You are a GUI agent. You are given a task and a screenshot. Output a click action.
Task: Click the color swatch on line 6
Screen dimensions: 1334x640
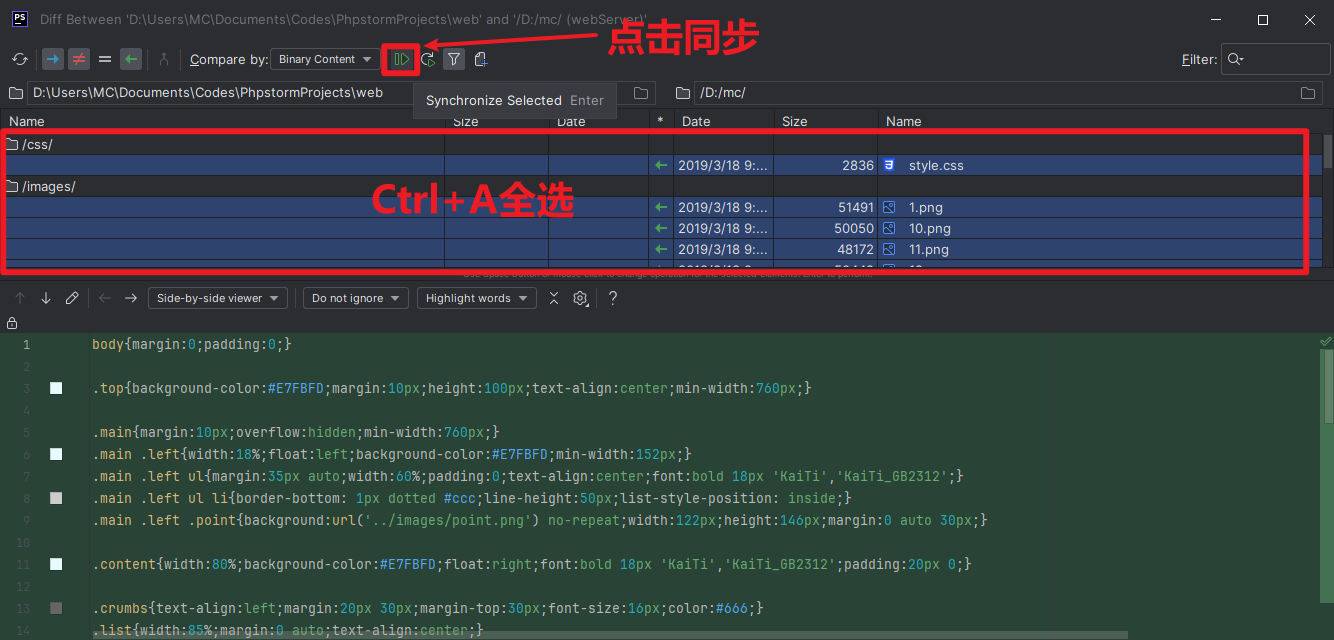[56, 454]
